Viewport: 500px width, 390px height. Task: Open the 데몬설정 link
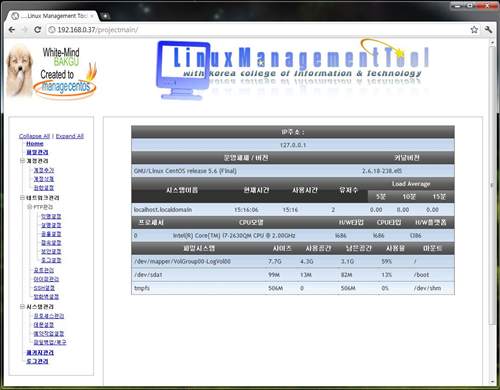point(44,325)
